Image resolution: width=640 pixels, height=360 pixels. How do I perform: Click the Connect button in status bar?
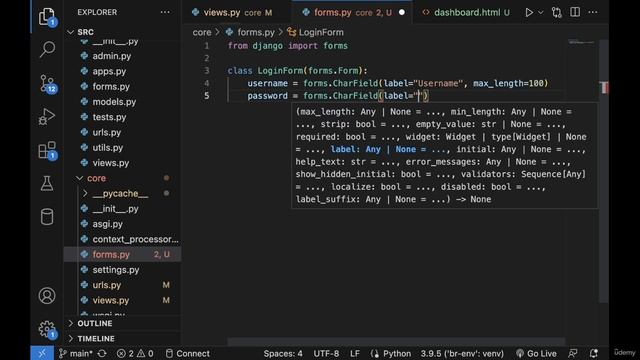[x=187, y=353]
